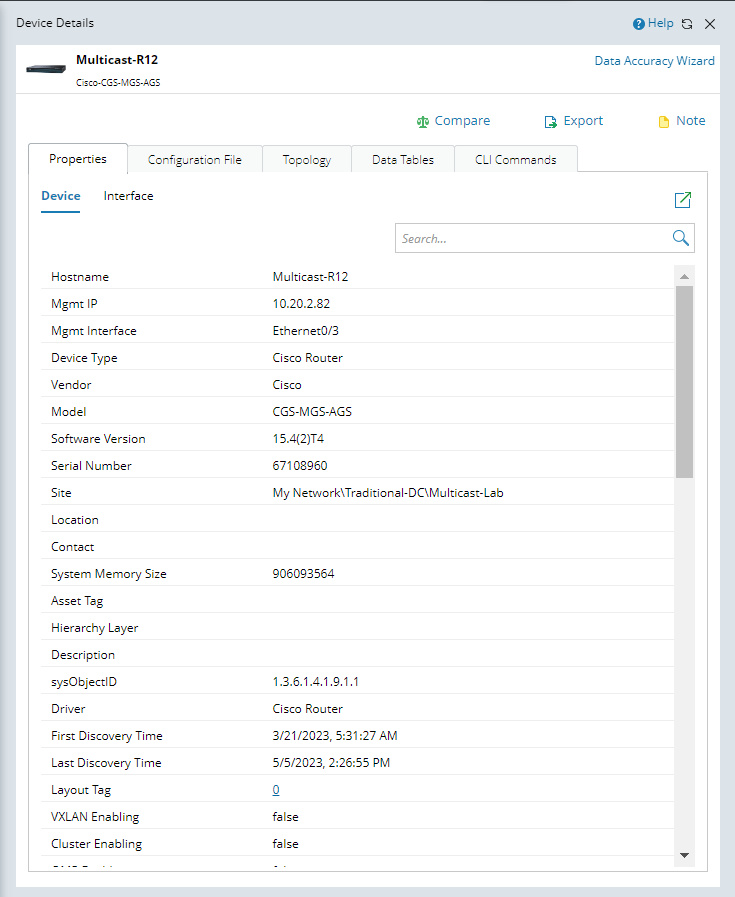Select the Device sub-tab

[x=60, y=196]
